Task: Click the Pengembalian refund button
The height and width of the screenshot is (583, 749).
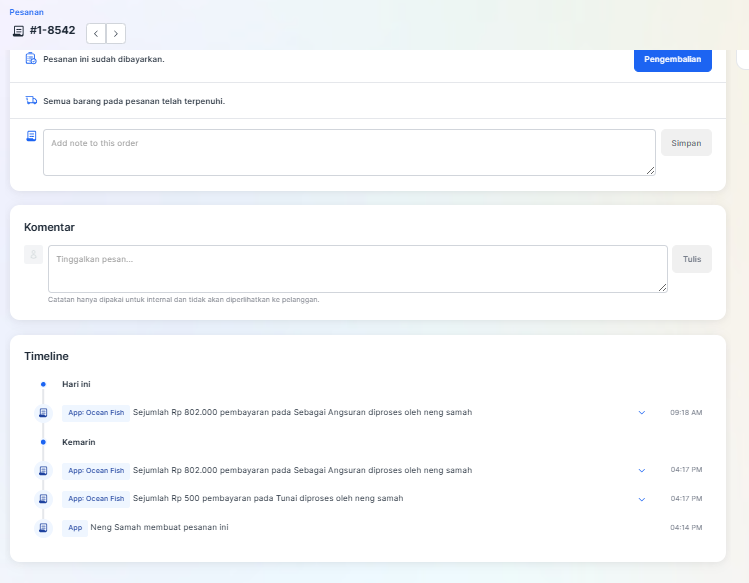Action: pos(673,60)
